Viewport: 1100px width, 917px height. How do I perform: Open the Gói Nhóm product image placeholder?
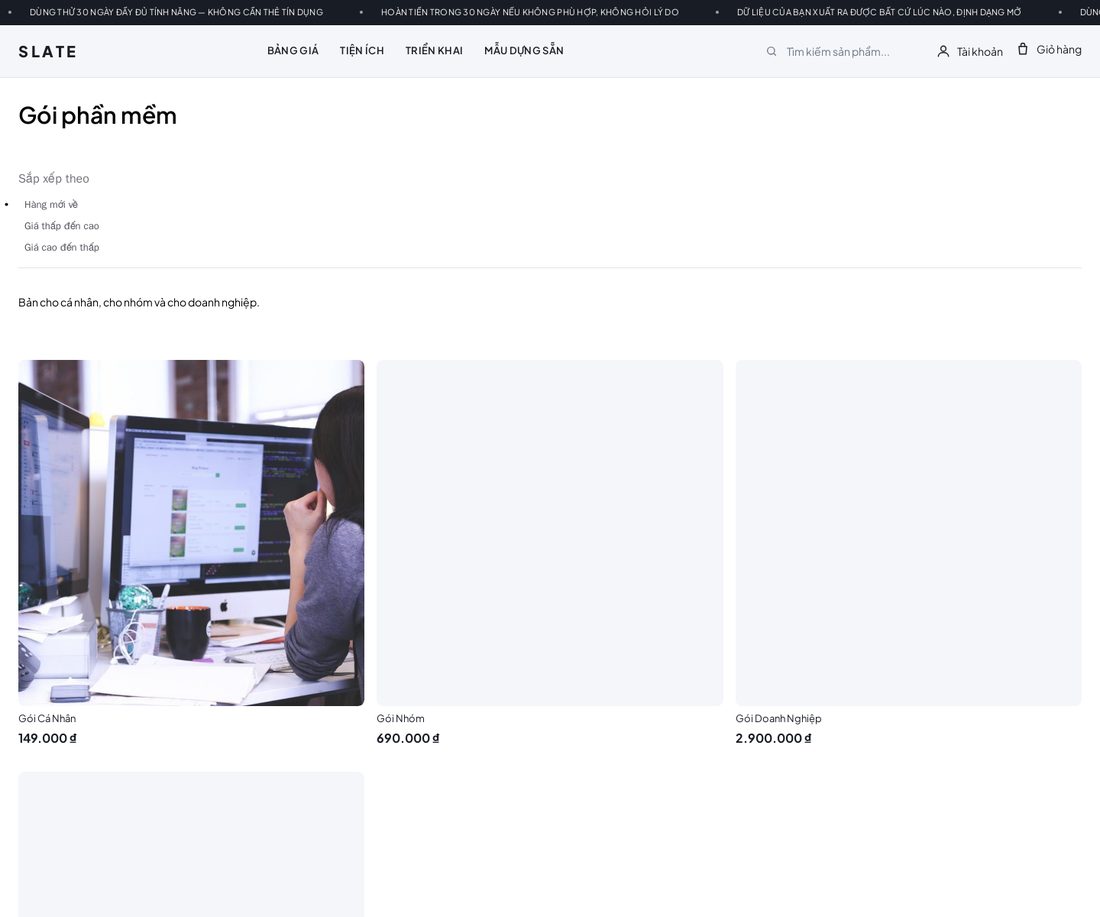coord(549,533)
